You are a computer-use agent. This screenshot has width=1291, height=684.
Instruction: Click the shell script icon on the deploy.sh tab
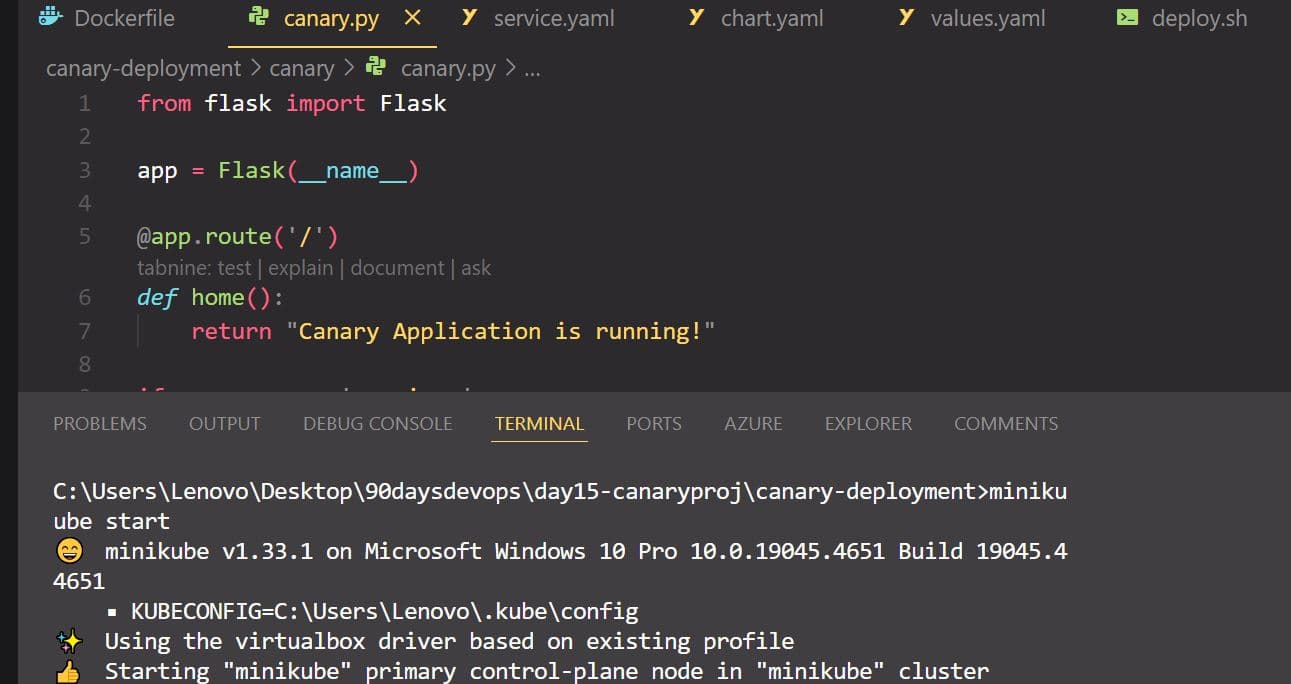[1127, 18]
